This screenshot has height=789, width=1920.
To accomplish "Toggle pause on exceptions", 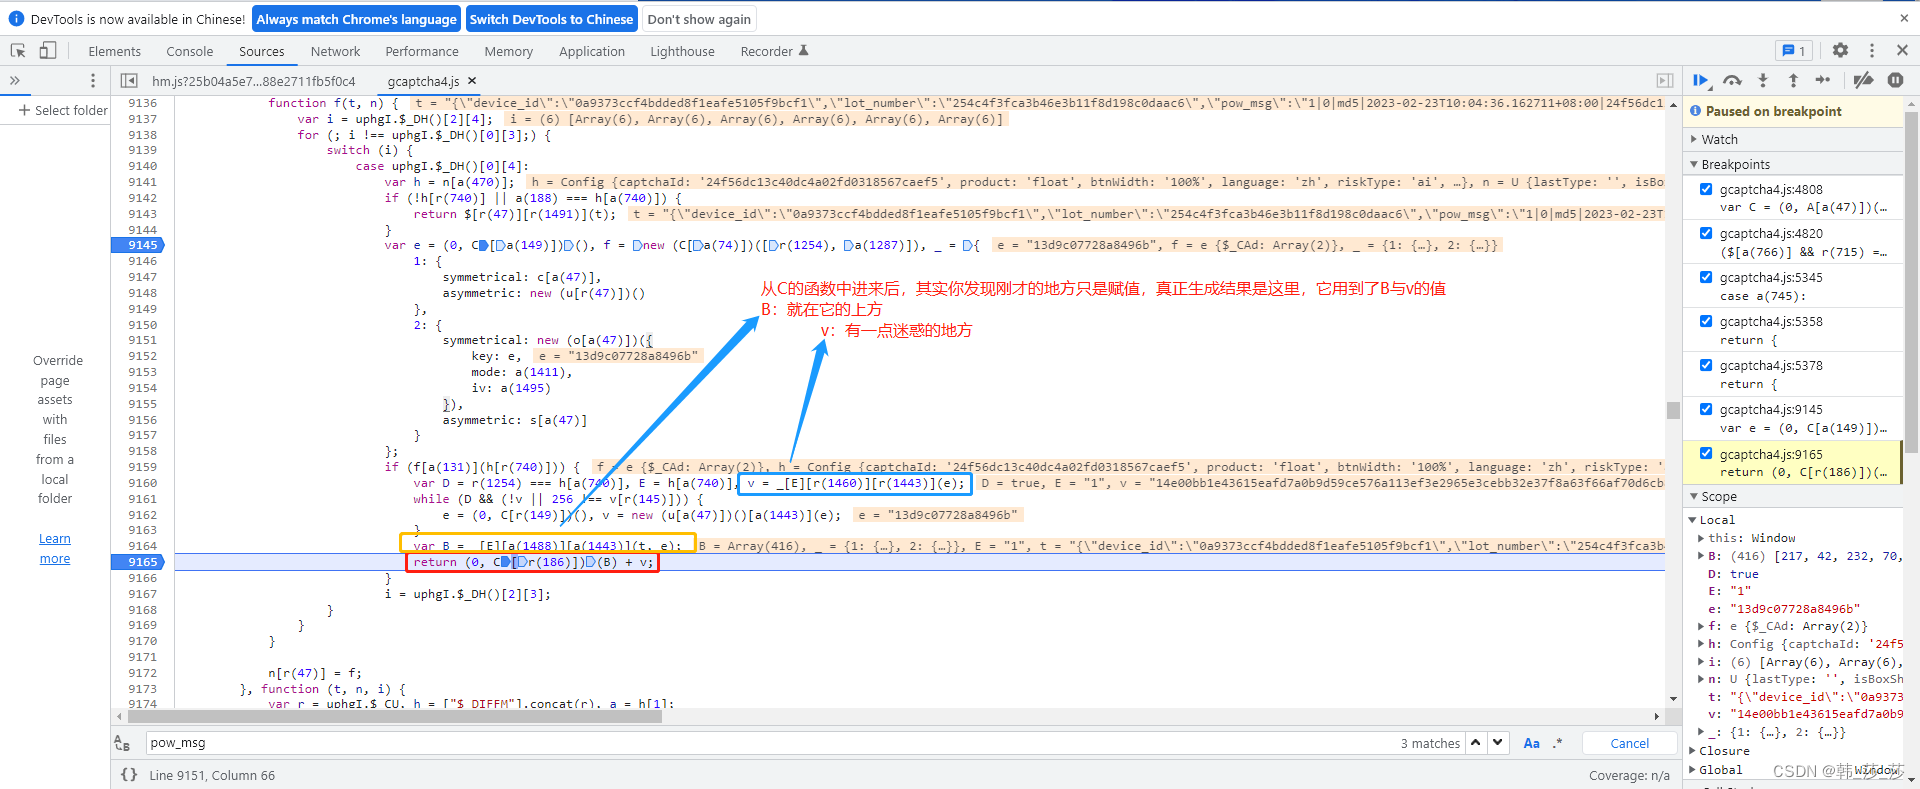I will click(1895, 80).
